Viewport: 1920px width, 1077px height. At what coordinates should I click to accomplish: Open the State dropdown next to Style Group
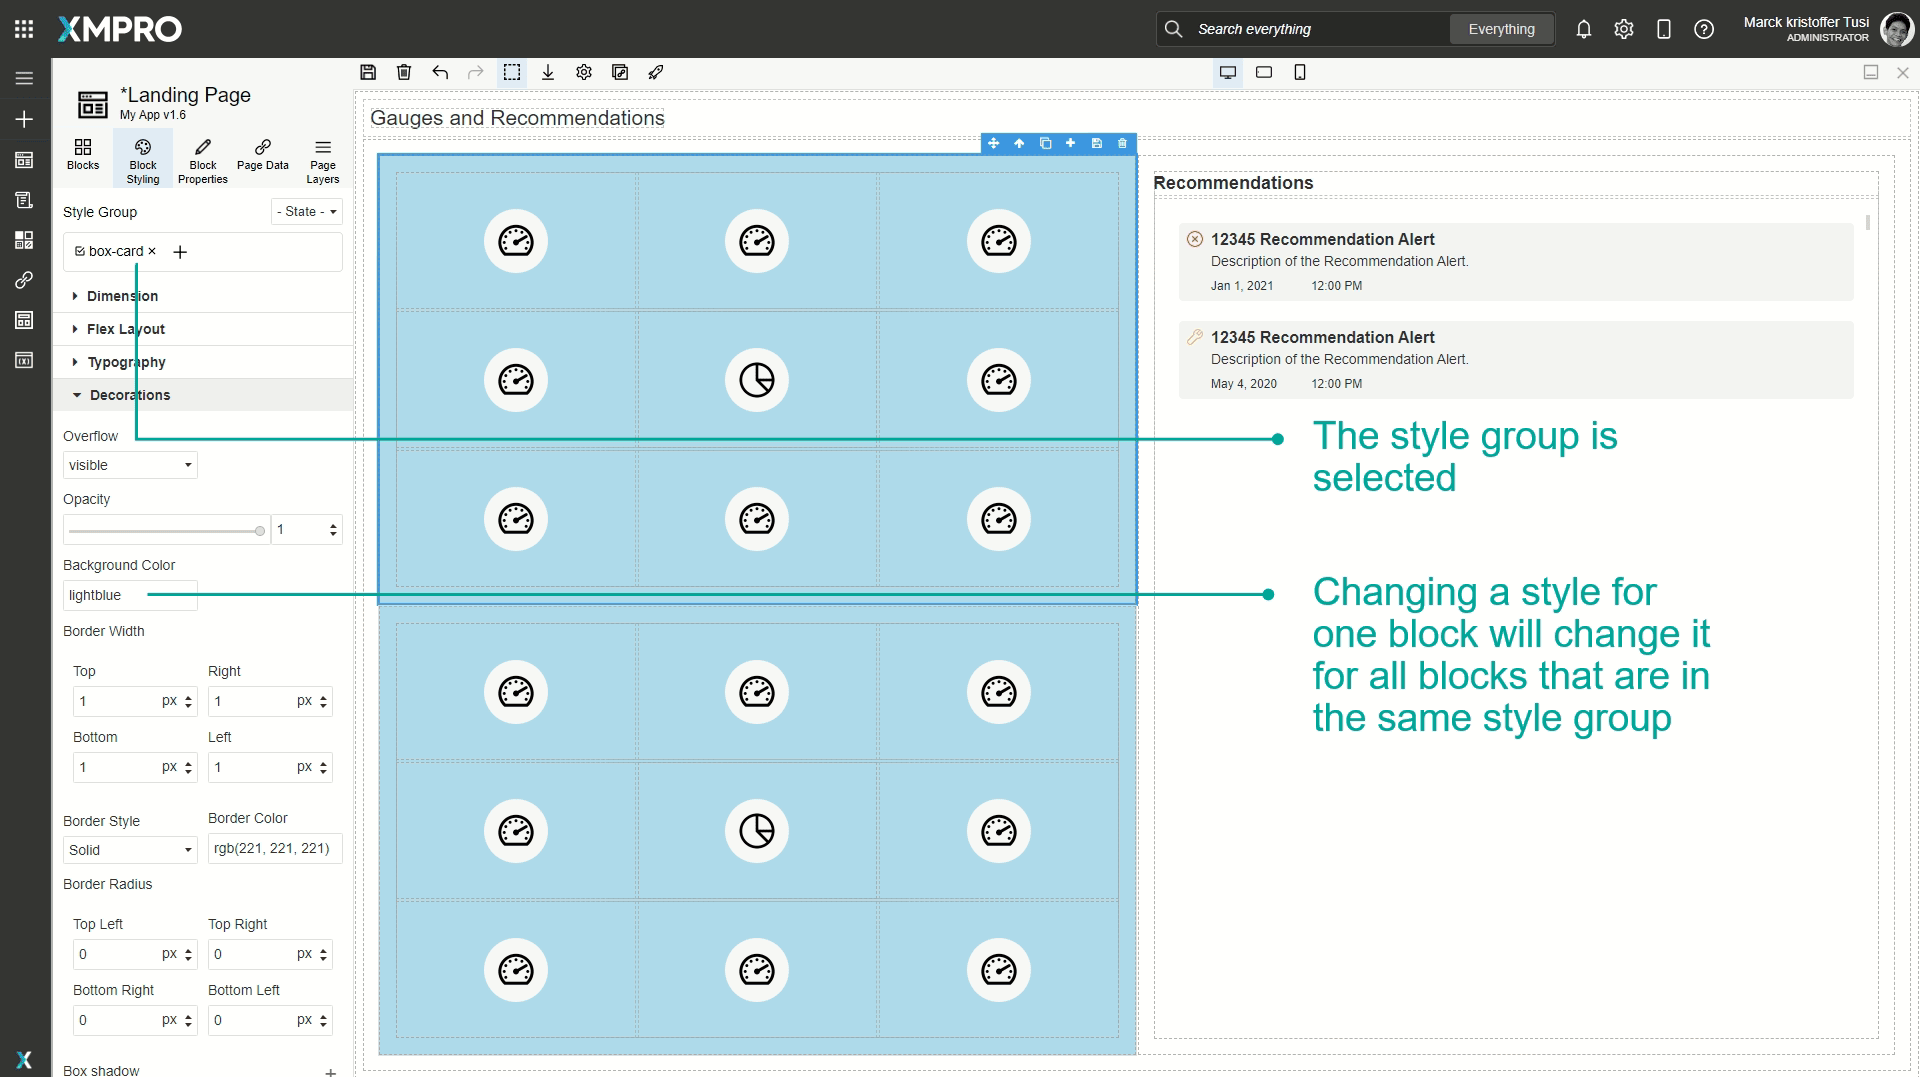point(306,211)
